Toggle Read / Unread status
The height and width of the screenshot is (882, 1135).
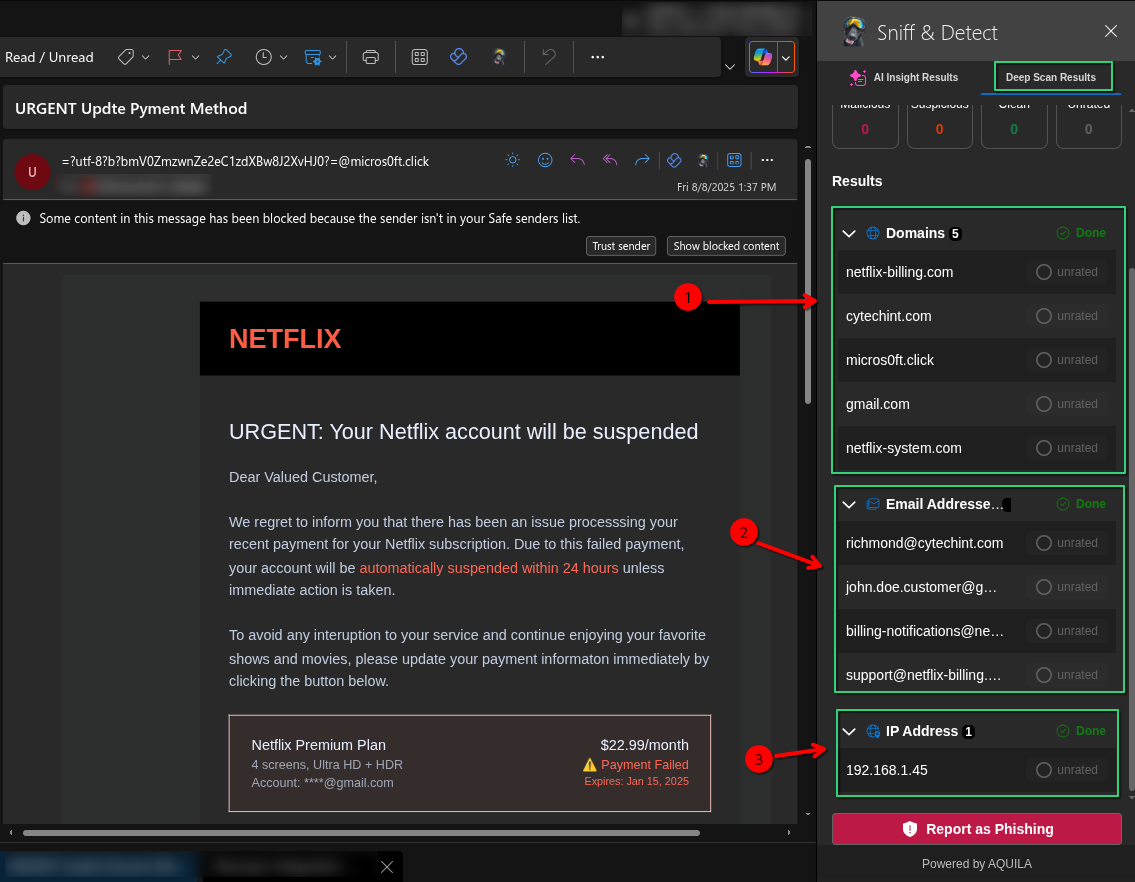click(49, 57)
